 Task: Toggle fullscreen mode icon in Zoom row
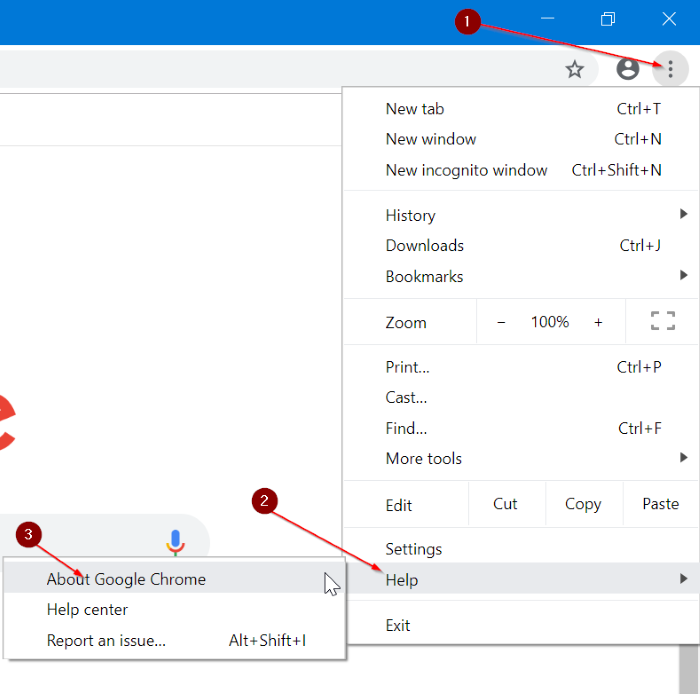[662, 321]
